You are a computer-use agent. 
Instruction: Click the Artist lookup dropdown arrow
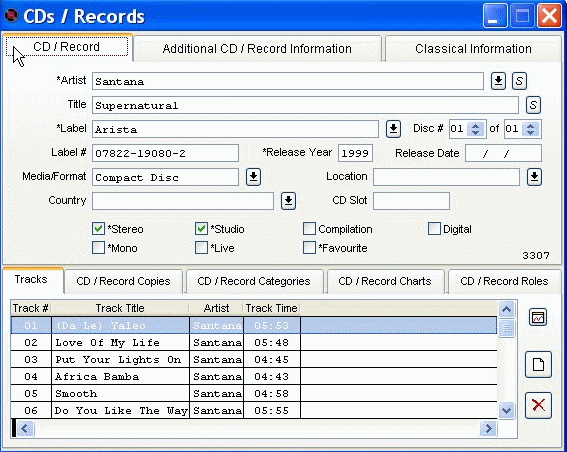click(498, 81)
